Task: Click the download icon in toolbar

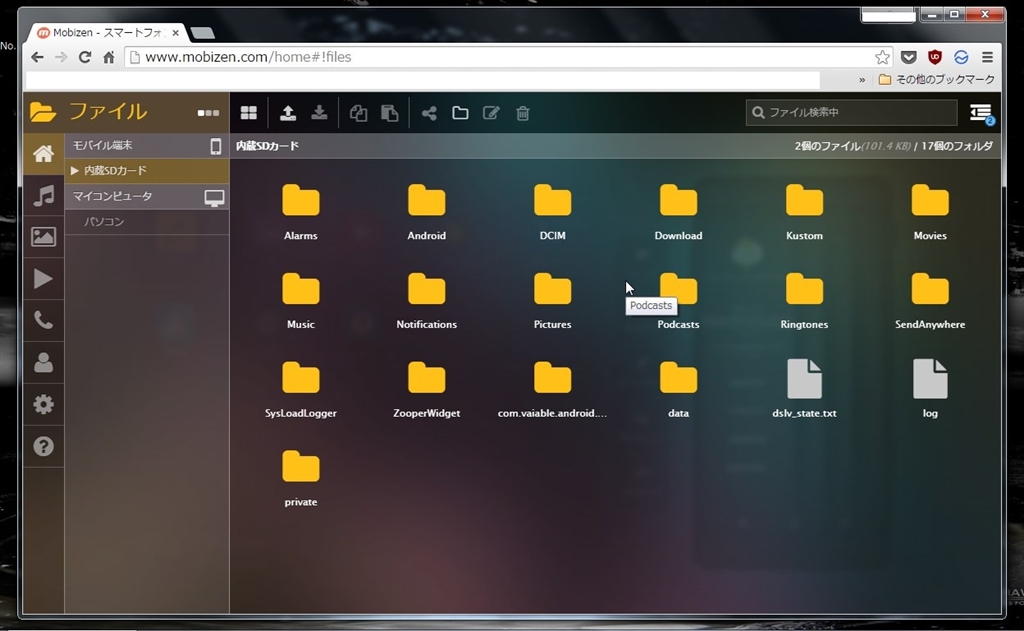Action: pos(319,113)
